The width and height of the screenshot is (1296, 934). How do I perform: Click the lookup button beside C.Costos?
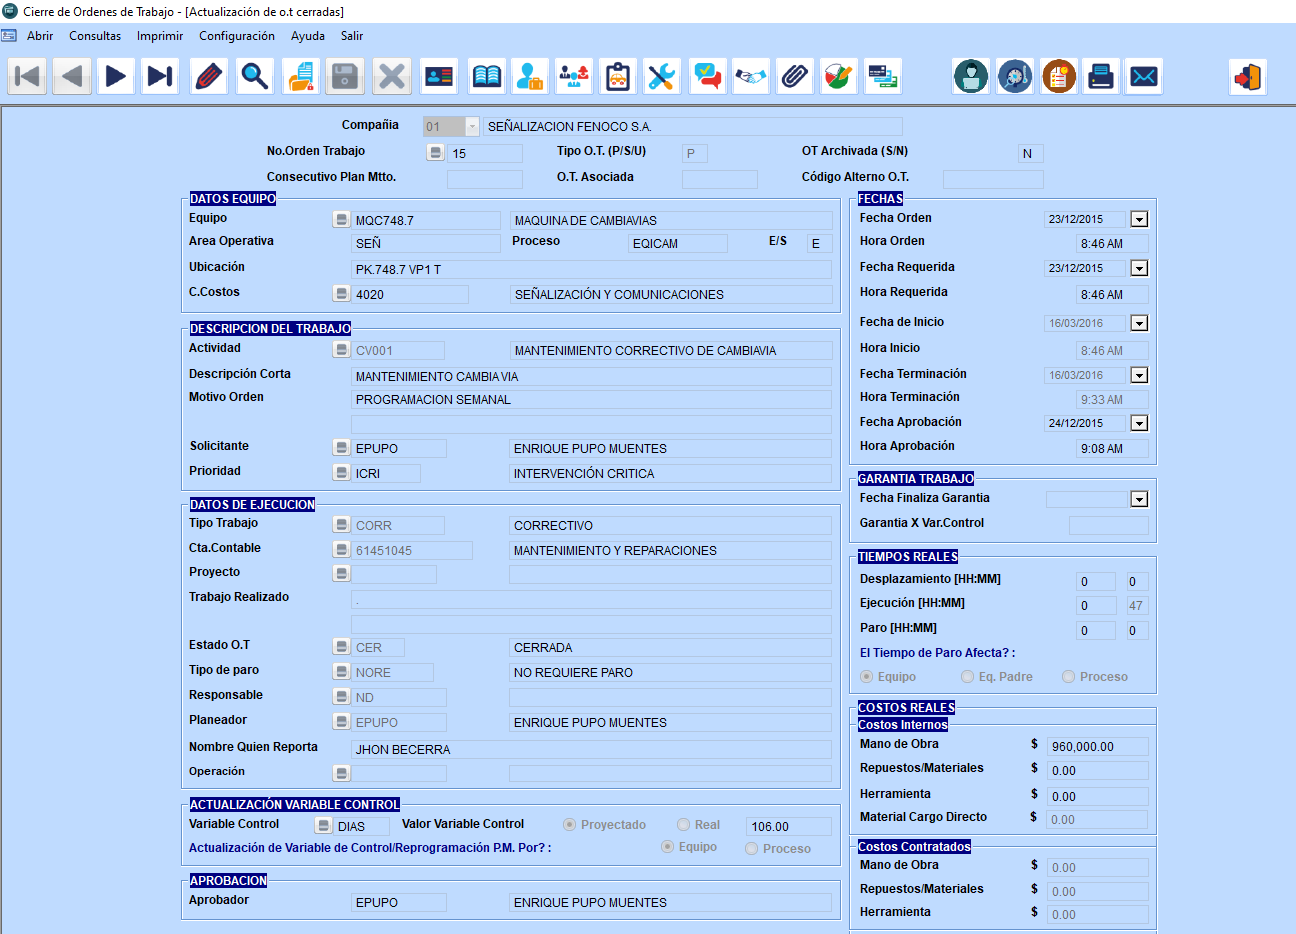coord(341,293)
